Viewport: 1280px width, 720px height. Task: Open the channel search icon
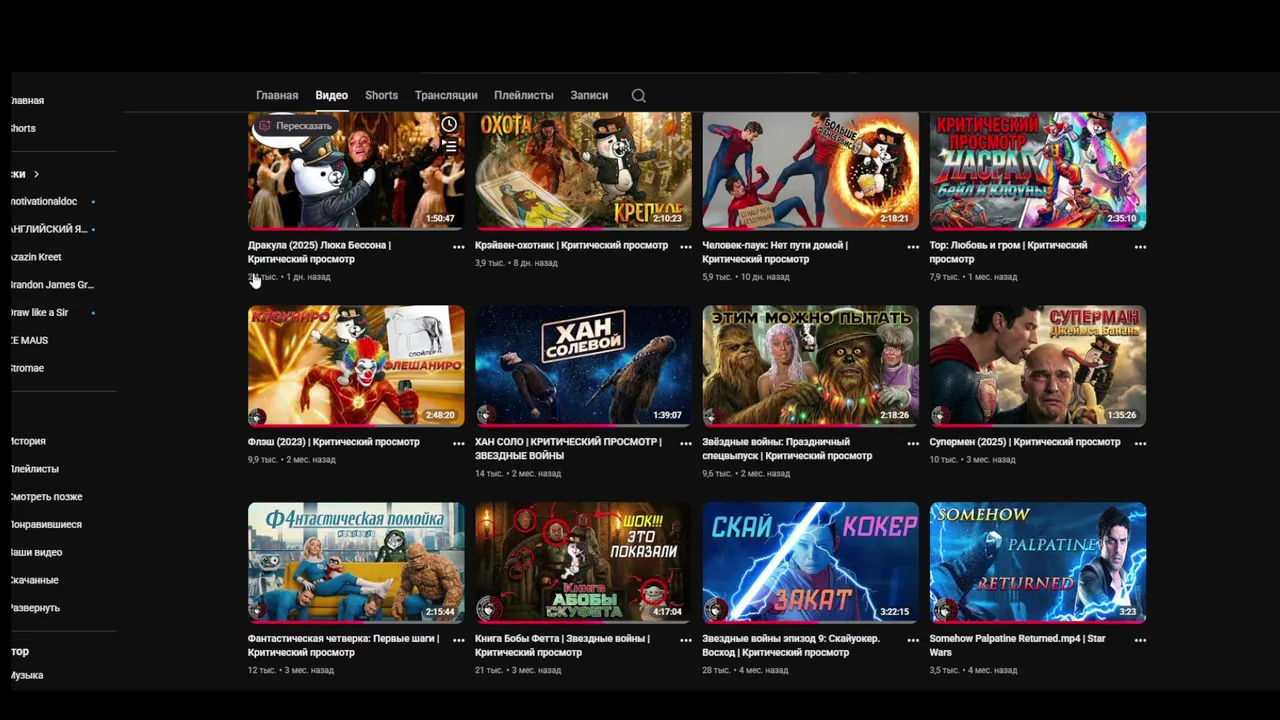(638, 96)
